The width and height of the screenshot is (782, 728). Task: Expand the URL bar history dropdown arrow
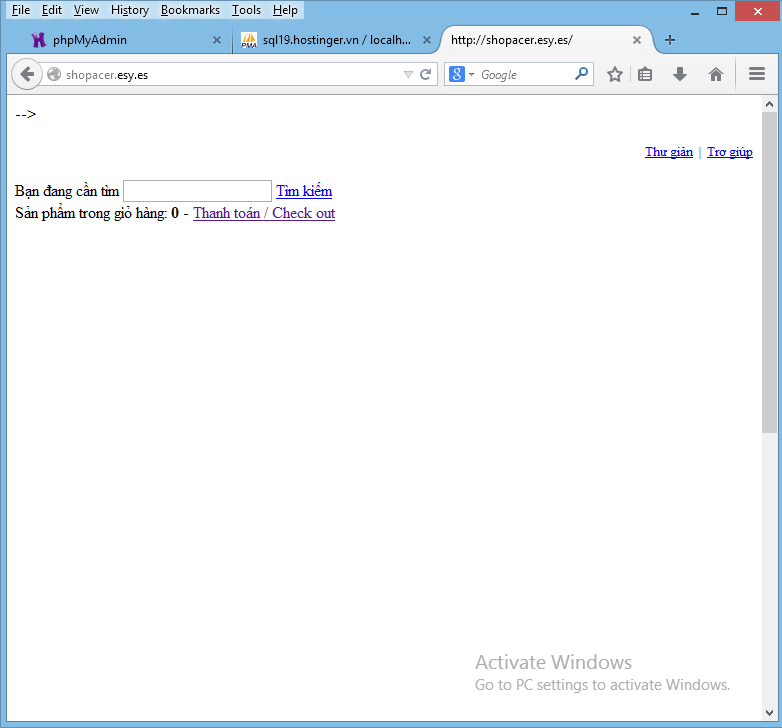(408, 74)
